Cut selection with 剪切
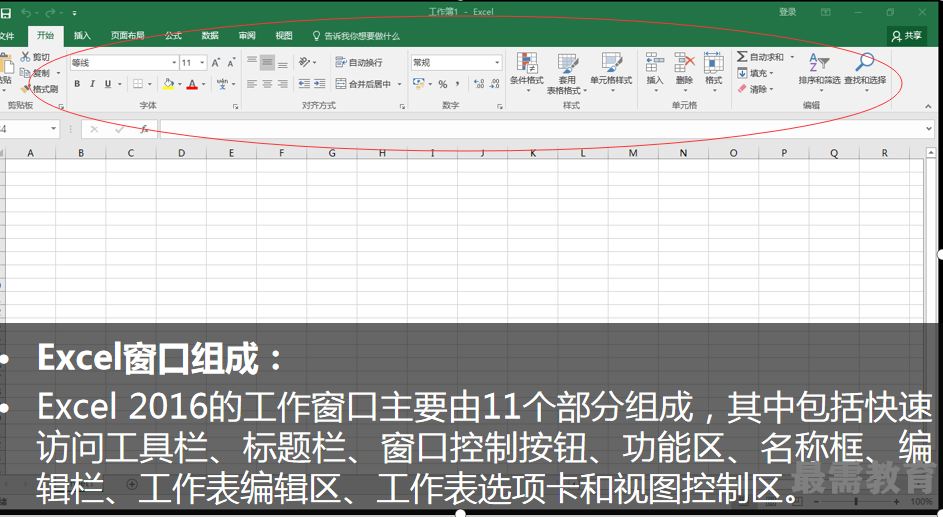Viewport: 943px width, 517px height. (x=35, y=57)
